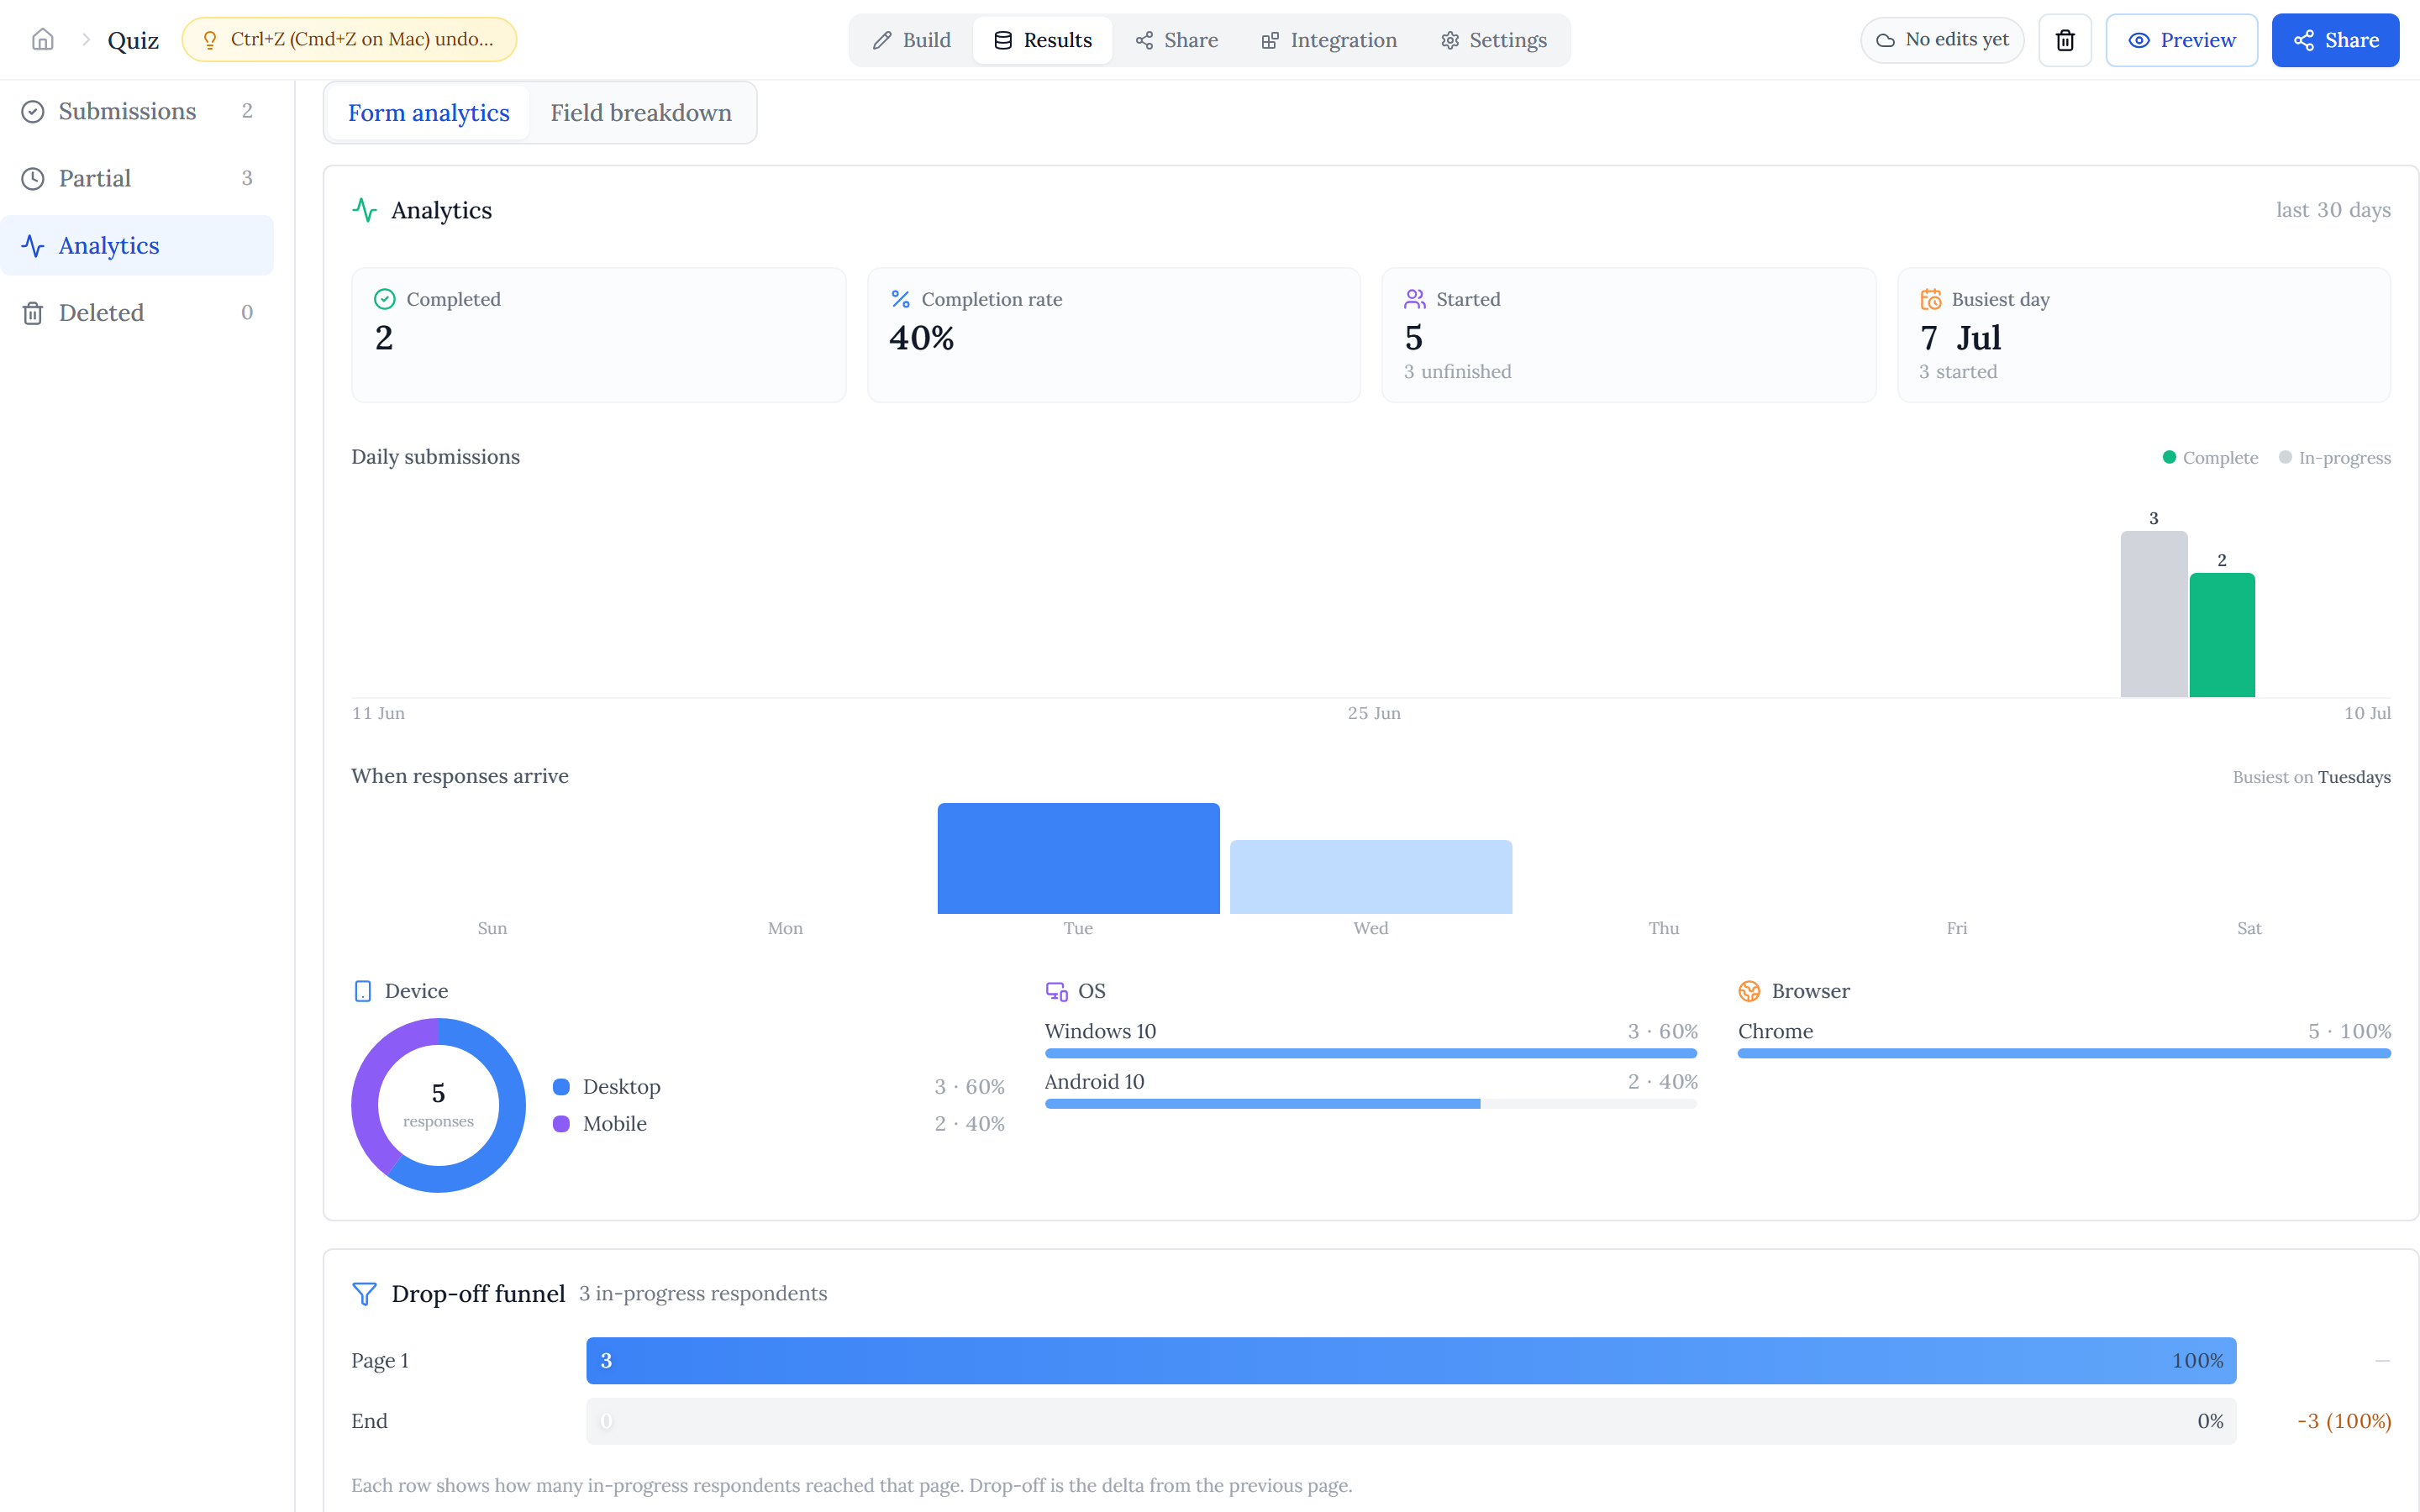
Task: Toggle the Complete legend item
Action: click(2210, 458)
